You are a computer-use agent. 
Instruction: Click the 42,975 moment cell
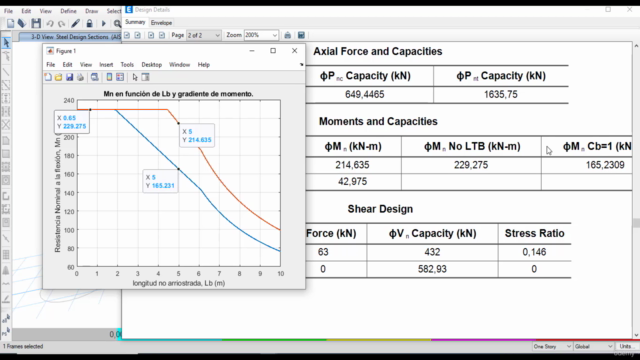(352, 182)
